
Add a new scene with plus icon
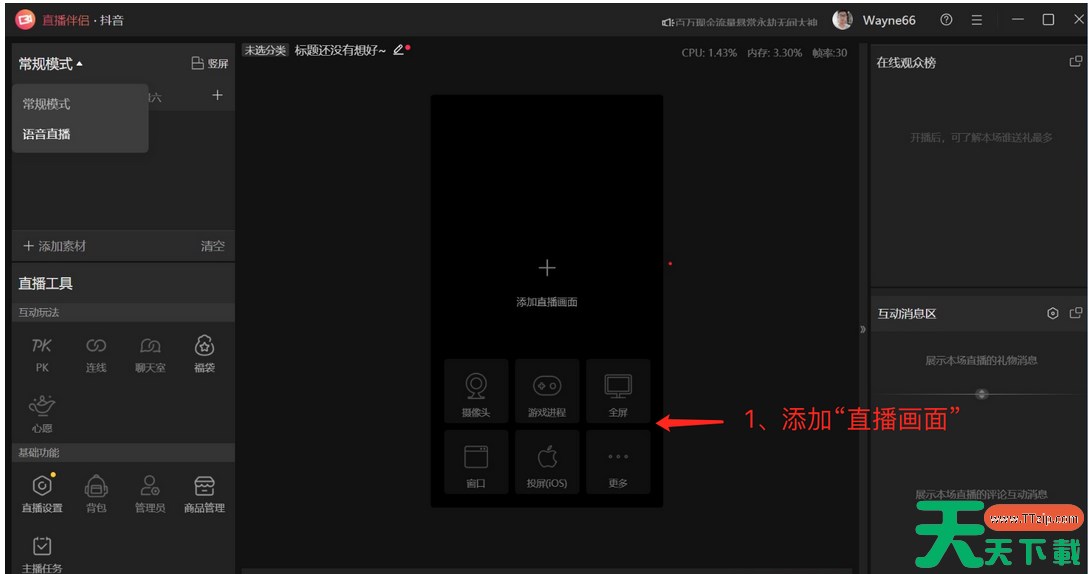coord(217,95)
